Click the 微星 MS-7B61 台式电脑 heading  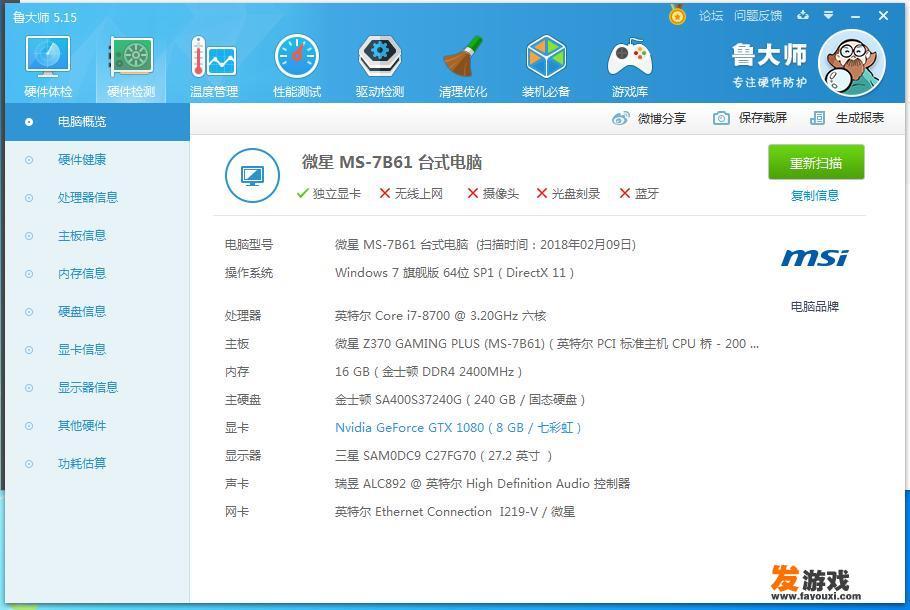392,162
